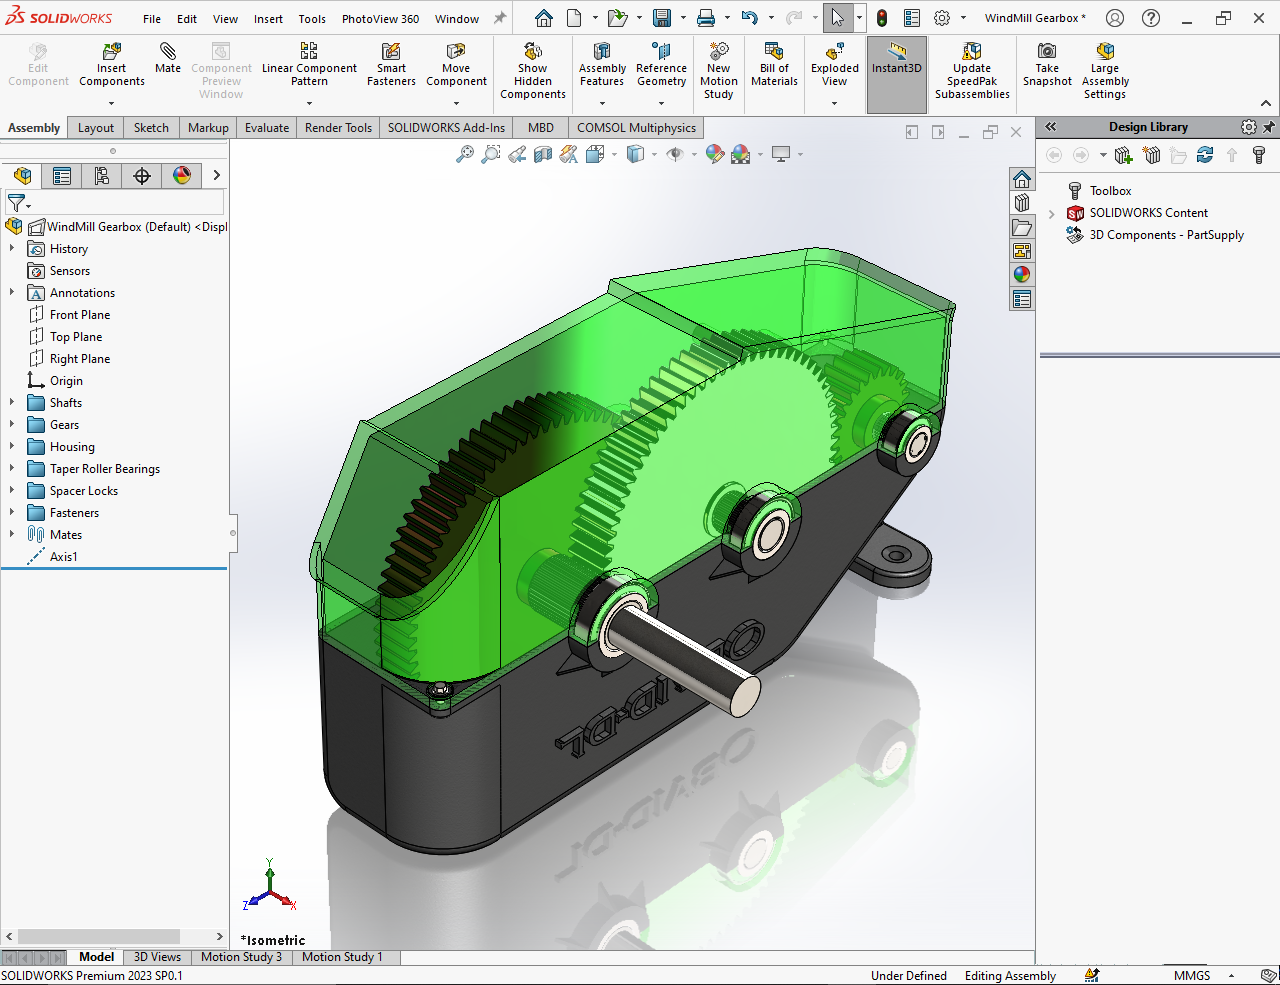Open the Appearances task pane tab
The width and height of the screenshot is (1280, 985).
click(x=1021, y=275)
